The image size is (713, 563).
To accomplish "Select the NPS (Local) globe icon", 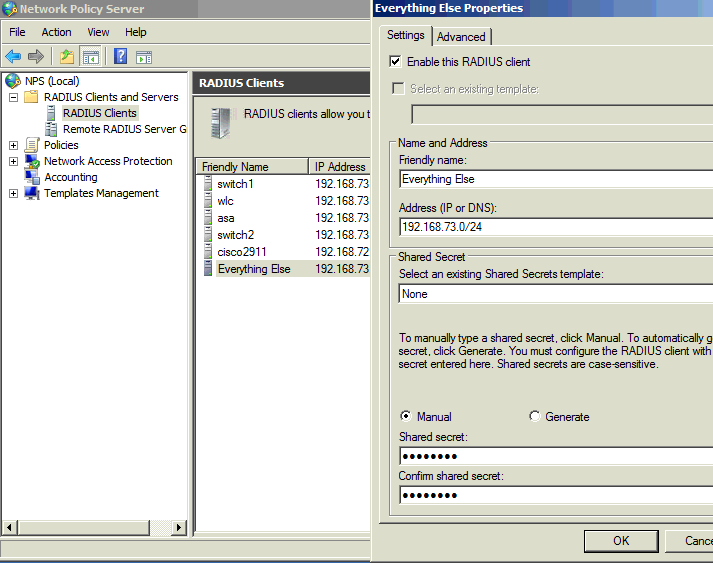I will pyautogui.click(x=13, y=81).
